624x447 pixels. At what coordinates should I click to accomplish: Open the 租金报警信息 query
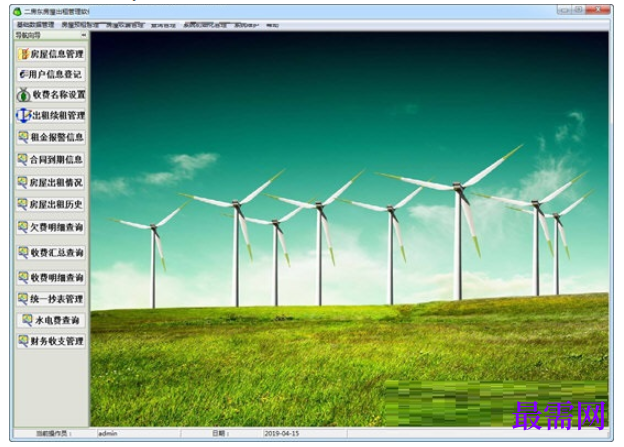(x=51, y=137)
